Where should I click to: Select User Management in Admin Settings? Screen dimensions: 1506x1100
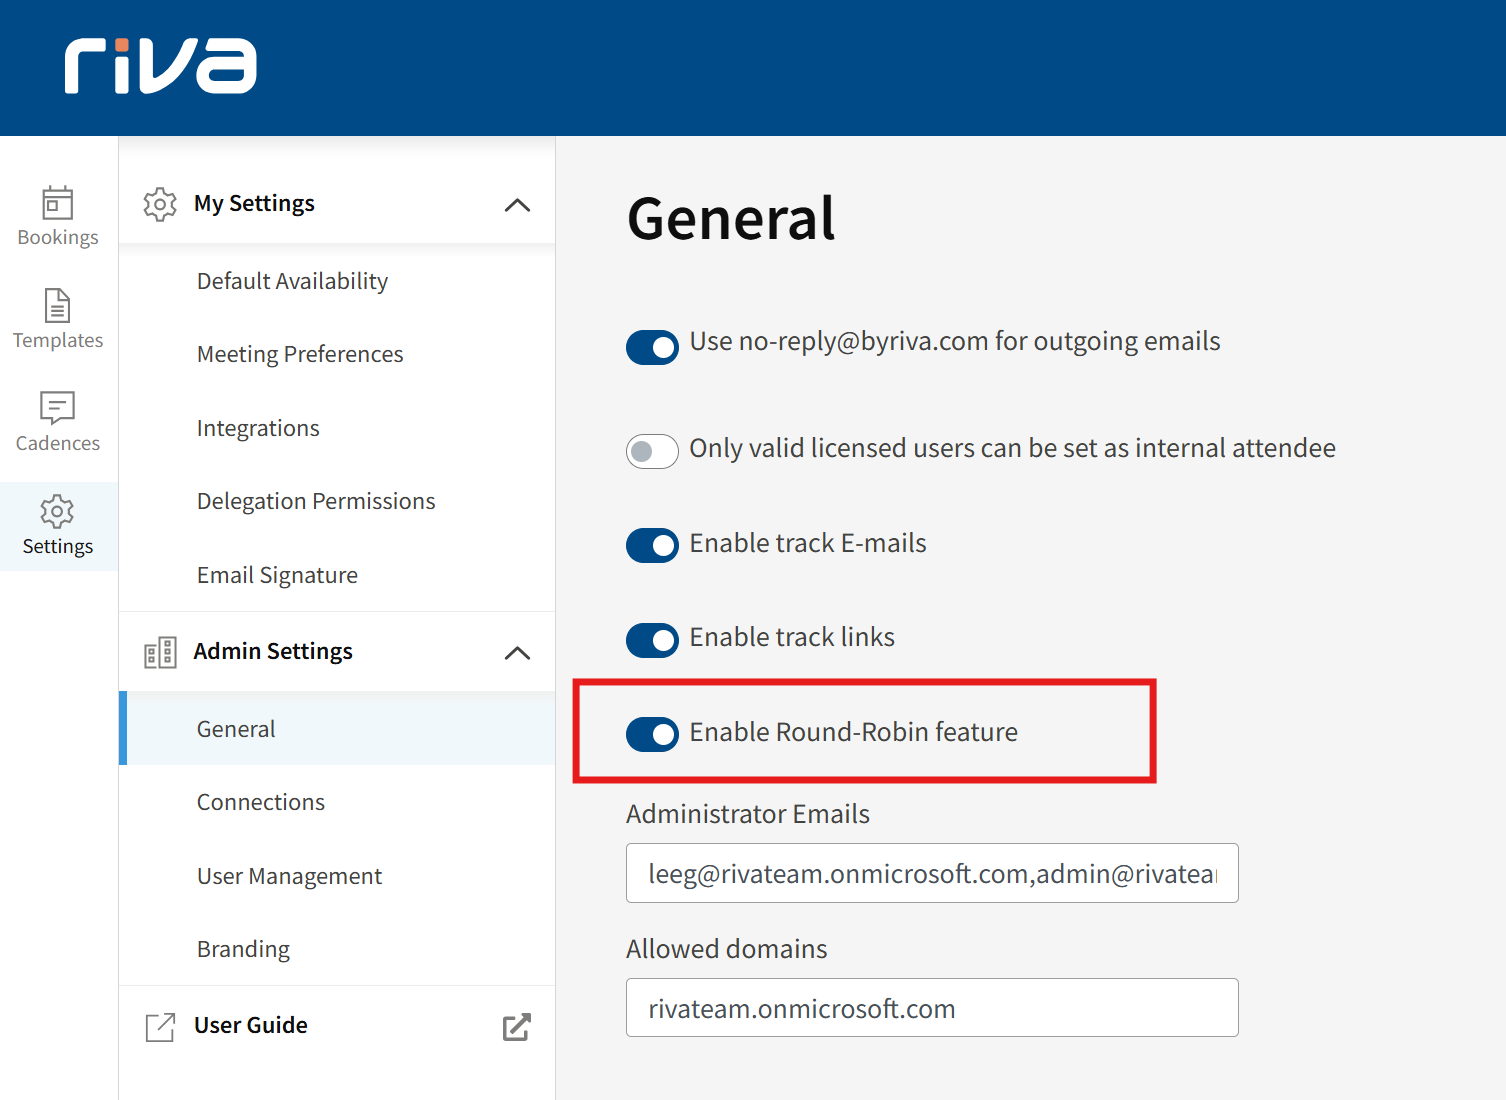tap(289, 876)
